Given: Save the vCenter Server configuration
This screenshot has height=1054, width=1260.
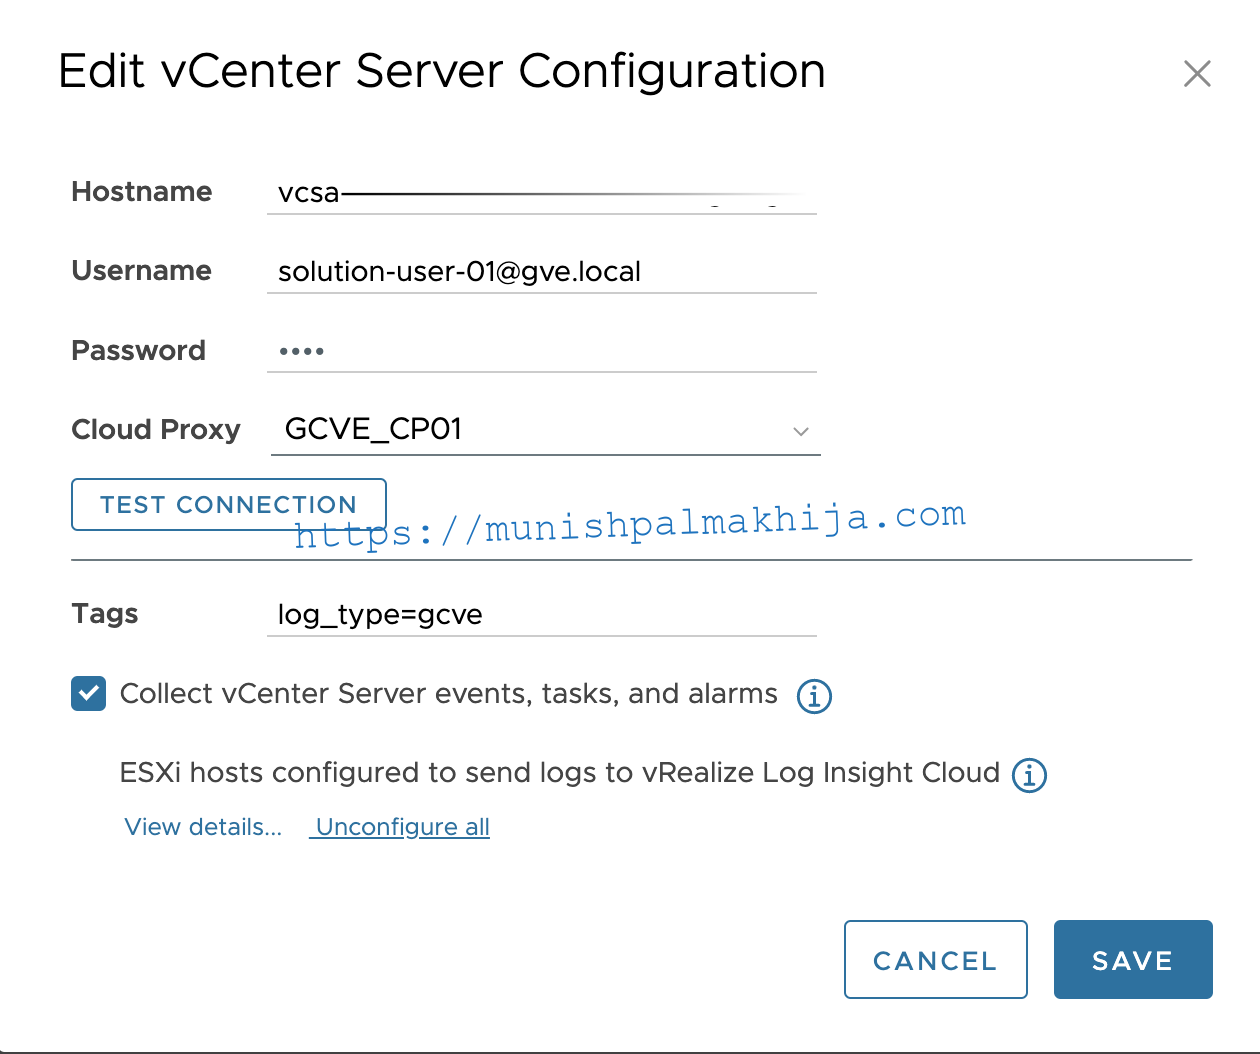Looking at the screenshot, I should point(1133,959).
